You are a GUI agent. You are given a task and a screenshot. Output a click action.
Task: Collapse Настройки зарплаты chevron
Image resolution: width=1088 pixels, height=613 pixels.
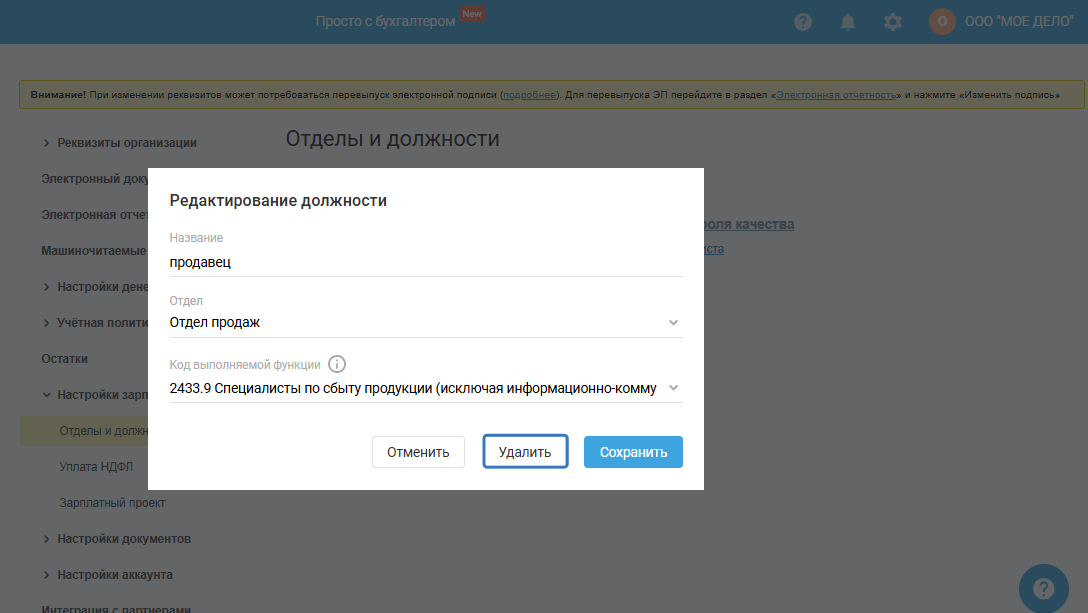46,395
